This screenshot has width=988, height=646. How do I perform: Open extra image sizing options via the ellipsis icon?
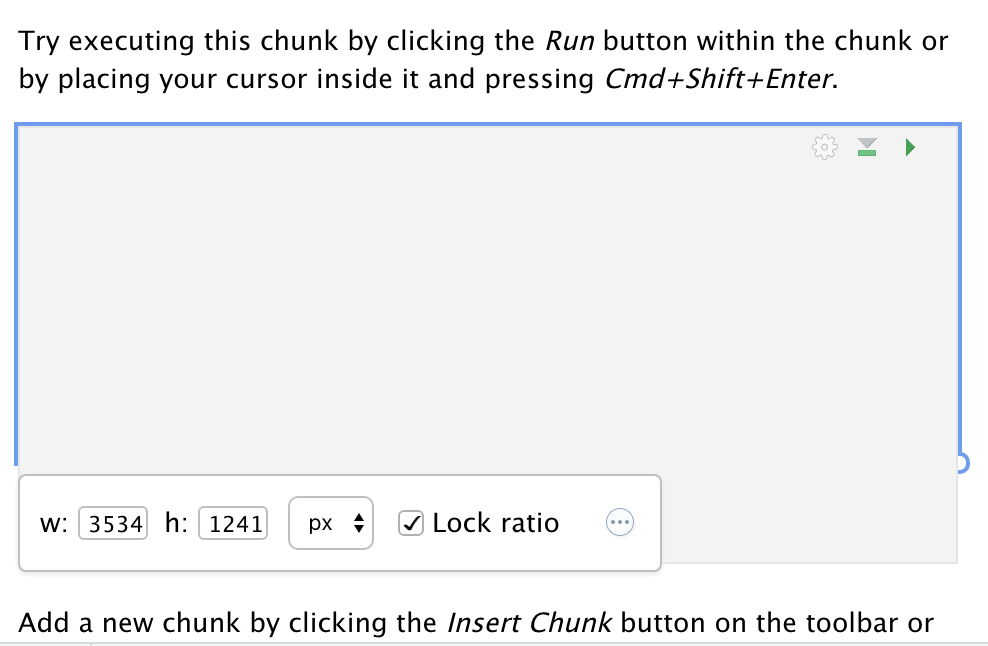pyautogui.click(x=619, y=522)
